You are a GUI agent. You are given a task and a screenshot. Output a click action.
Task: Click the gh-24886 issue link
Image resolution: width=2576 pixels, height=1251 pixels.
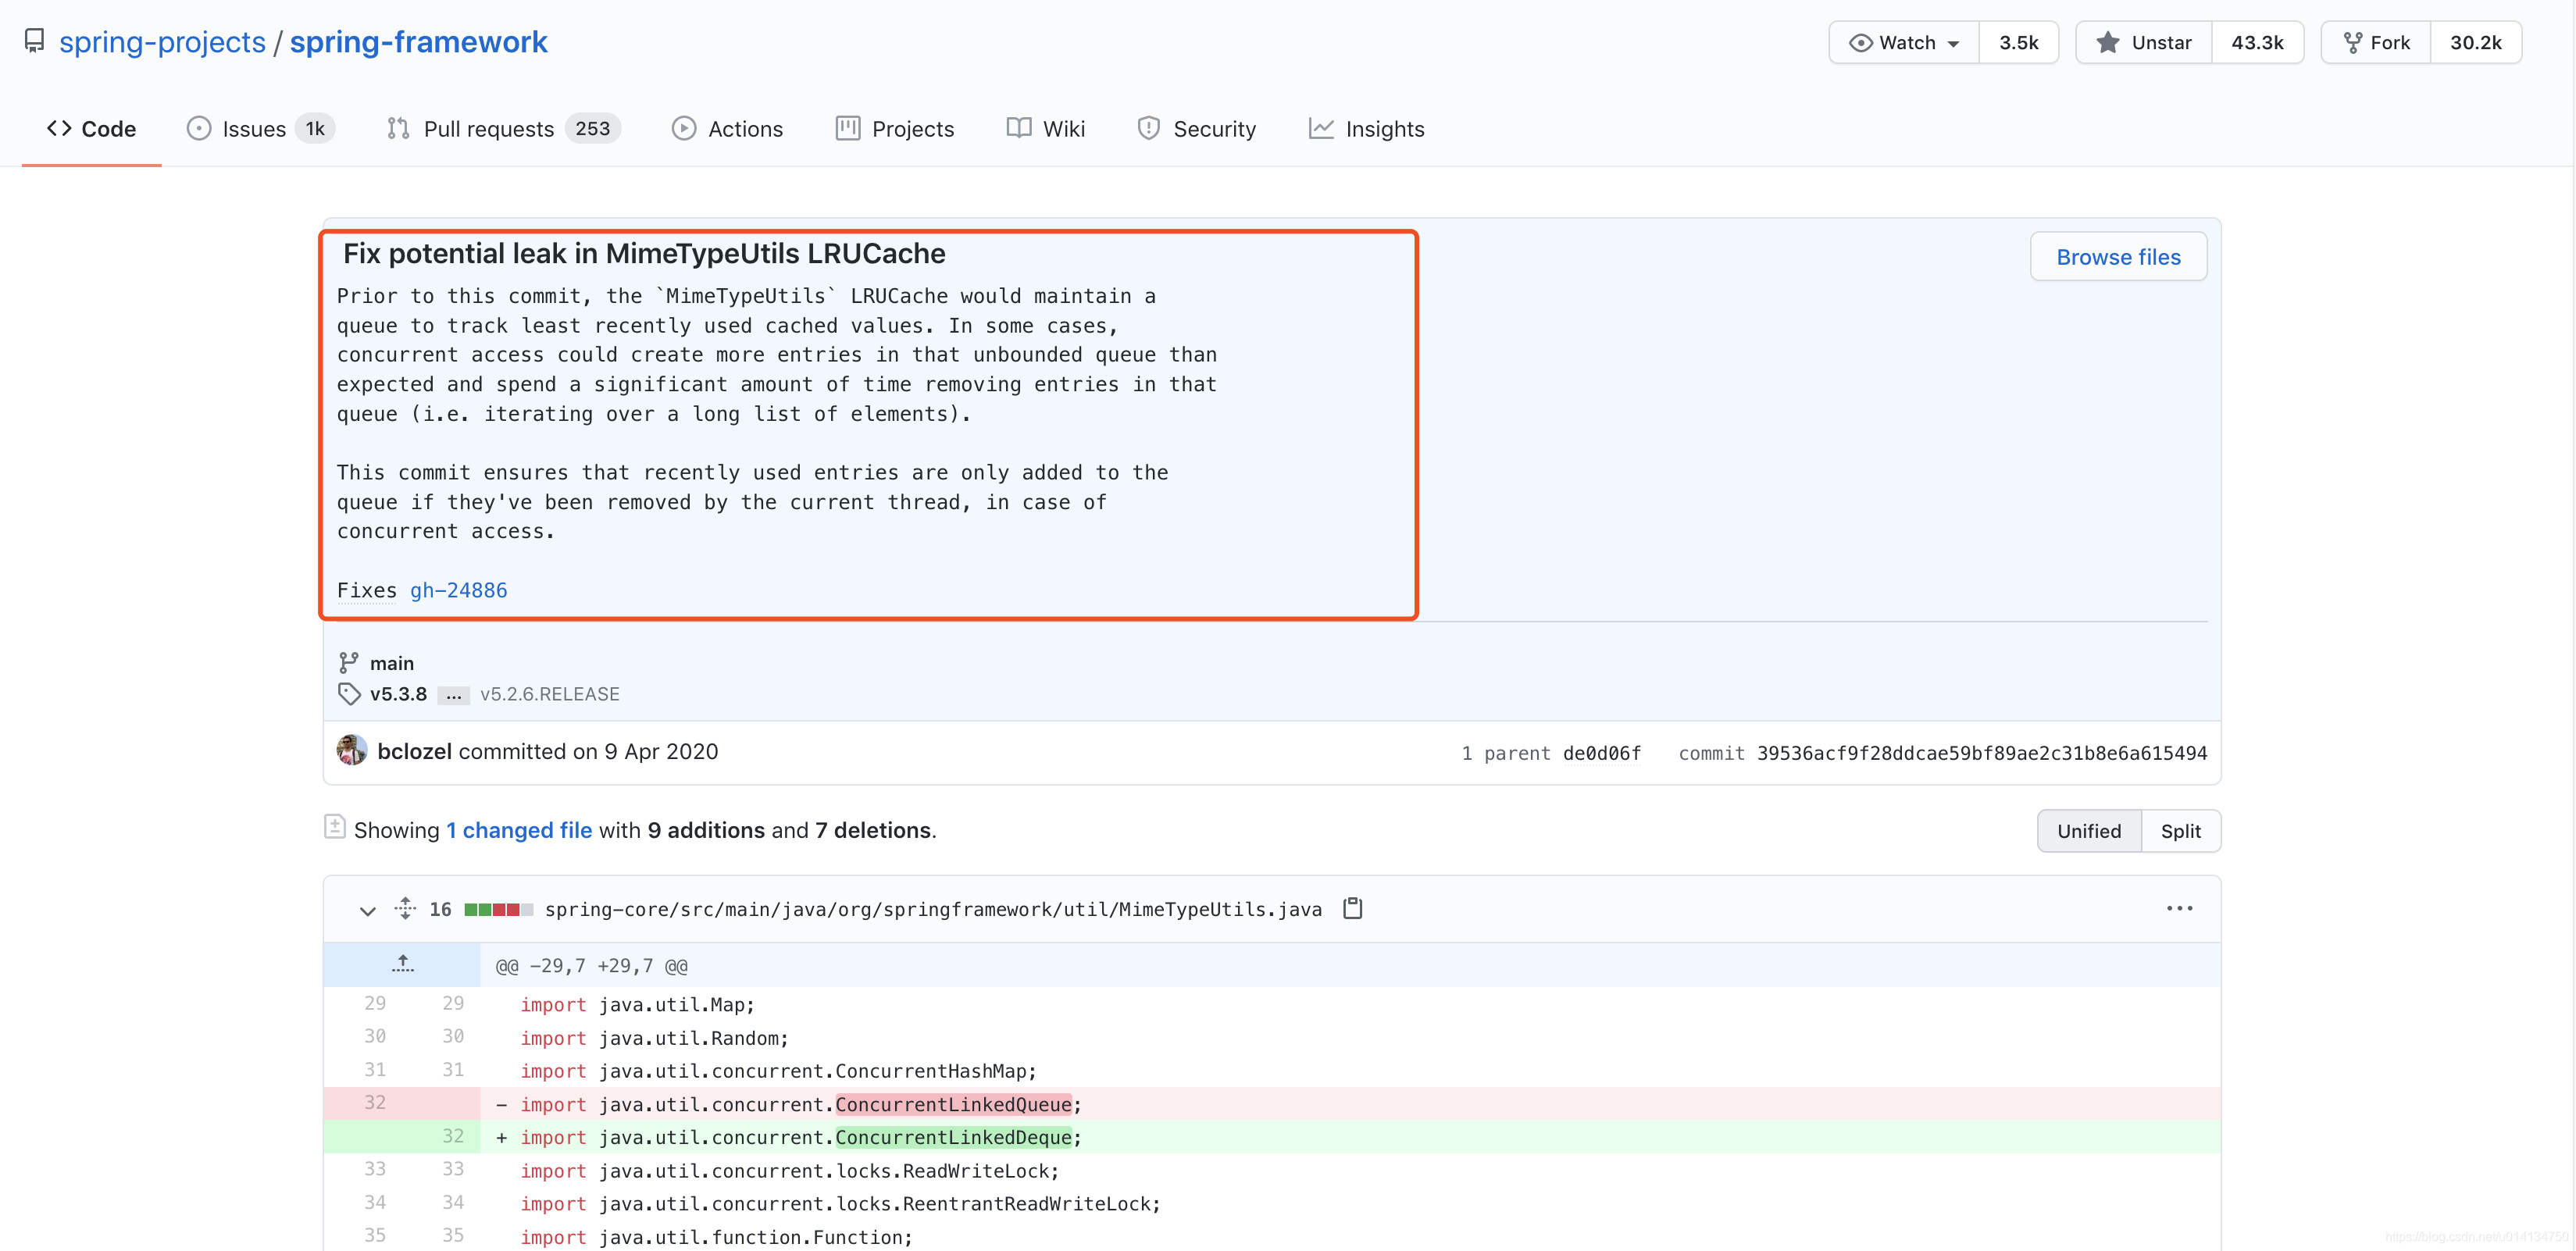pos(460,590)
